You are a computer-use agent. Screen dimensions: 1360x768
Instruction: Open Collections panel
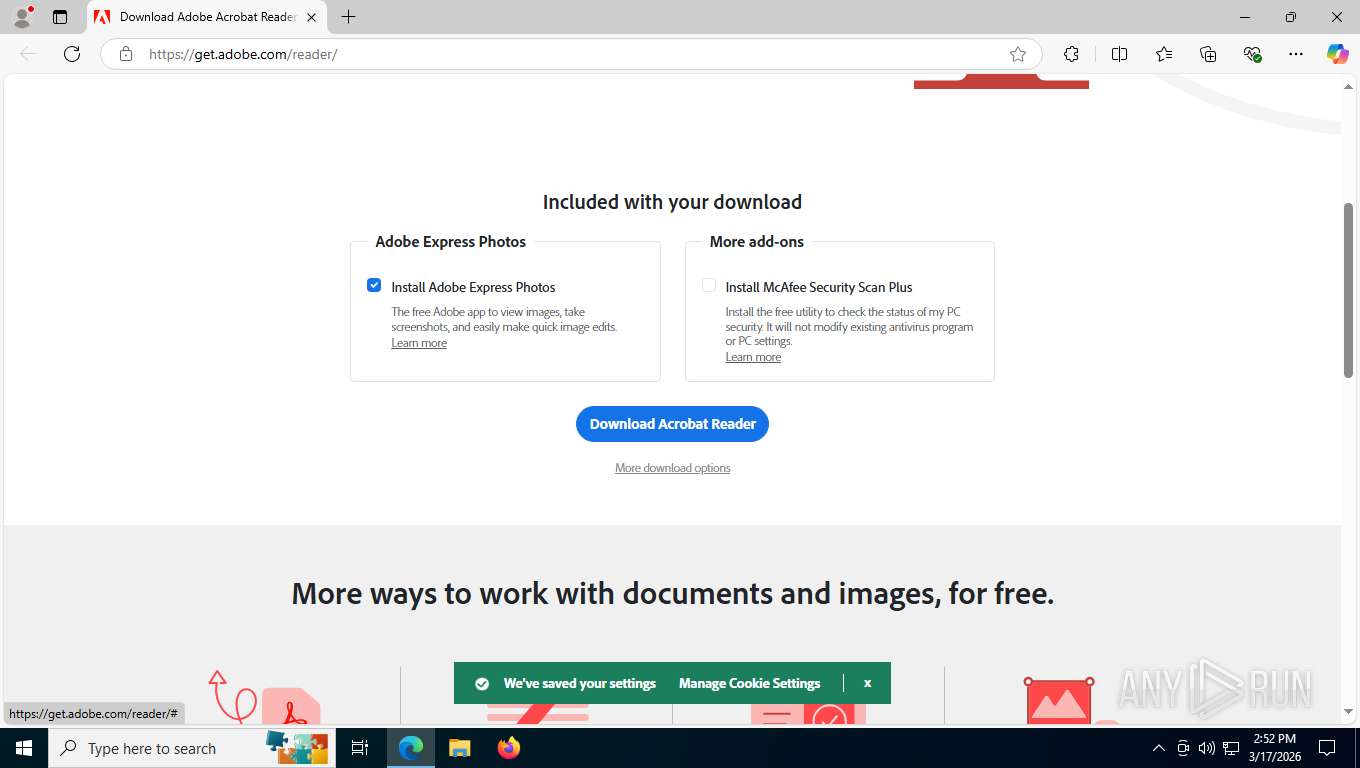[x=1208, y=54]
